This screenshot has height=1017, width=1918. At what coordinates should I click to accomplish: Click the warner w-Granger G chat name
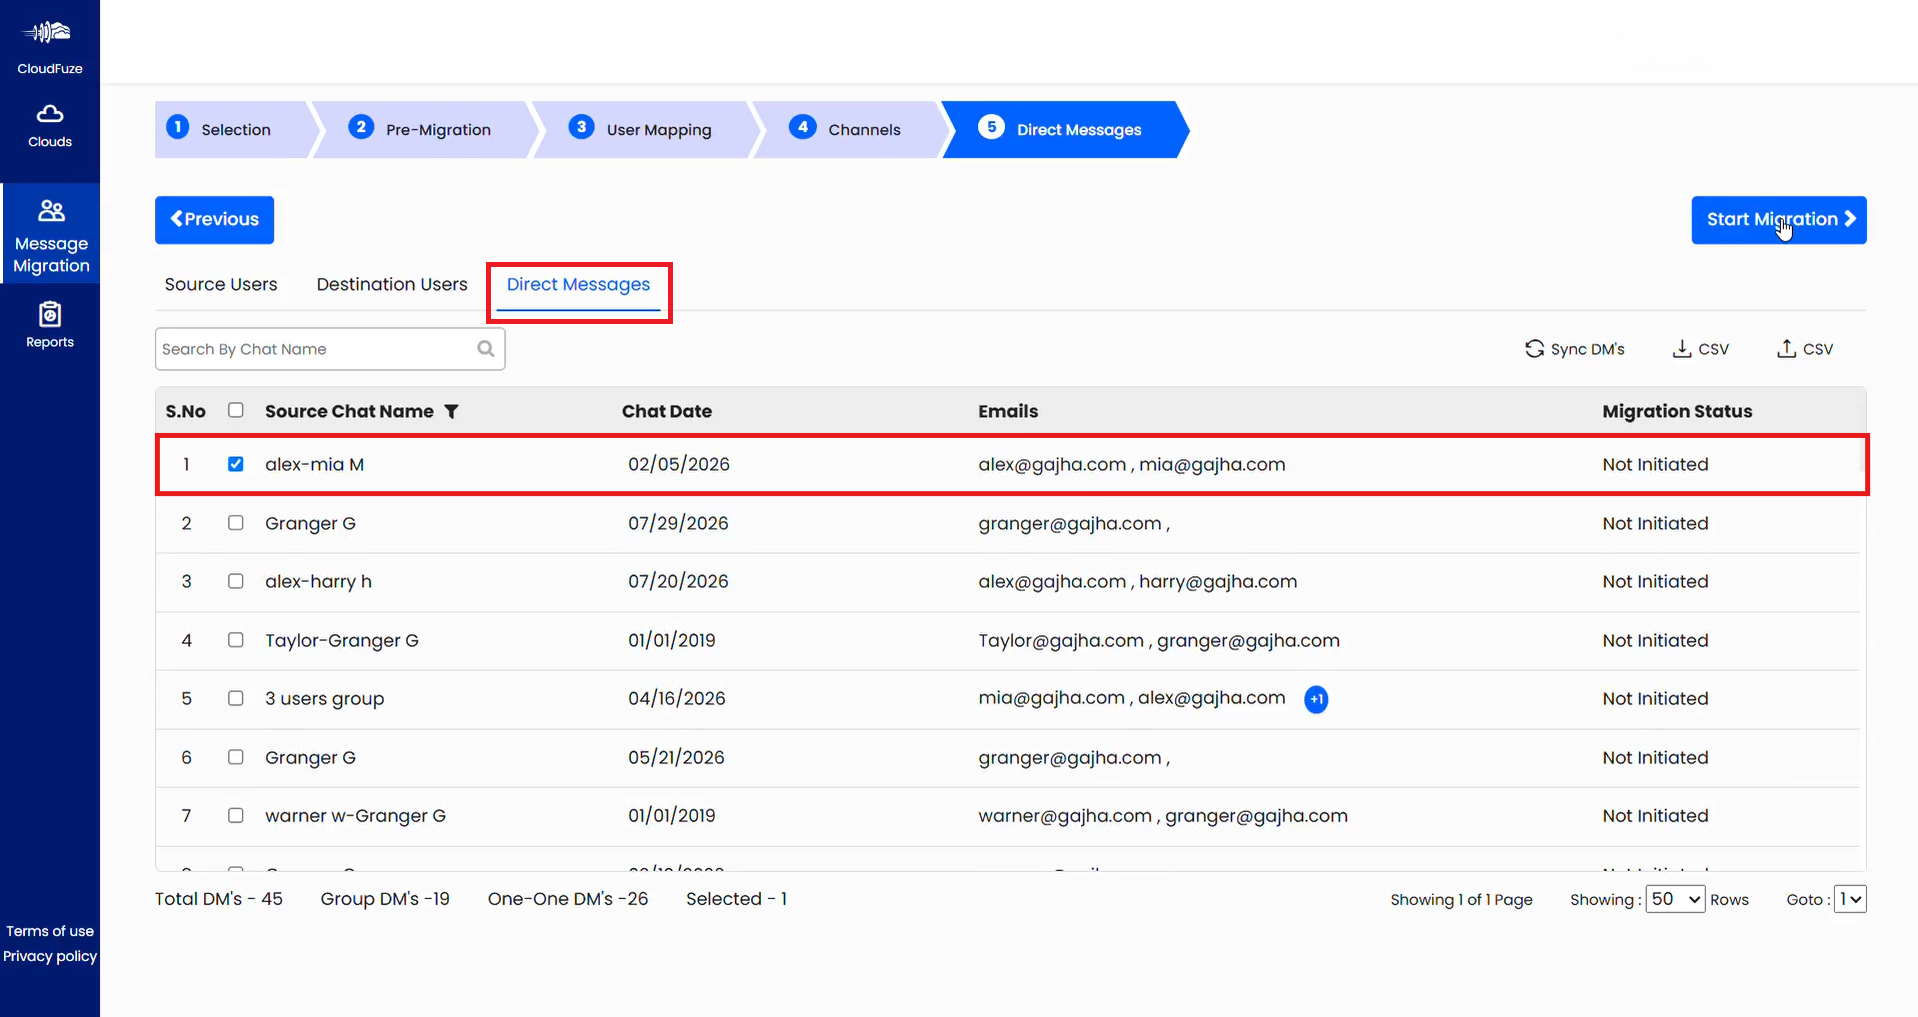coord(355,815)
